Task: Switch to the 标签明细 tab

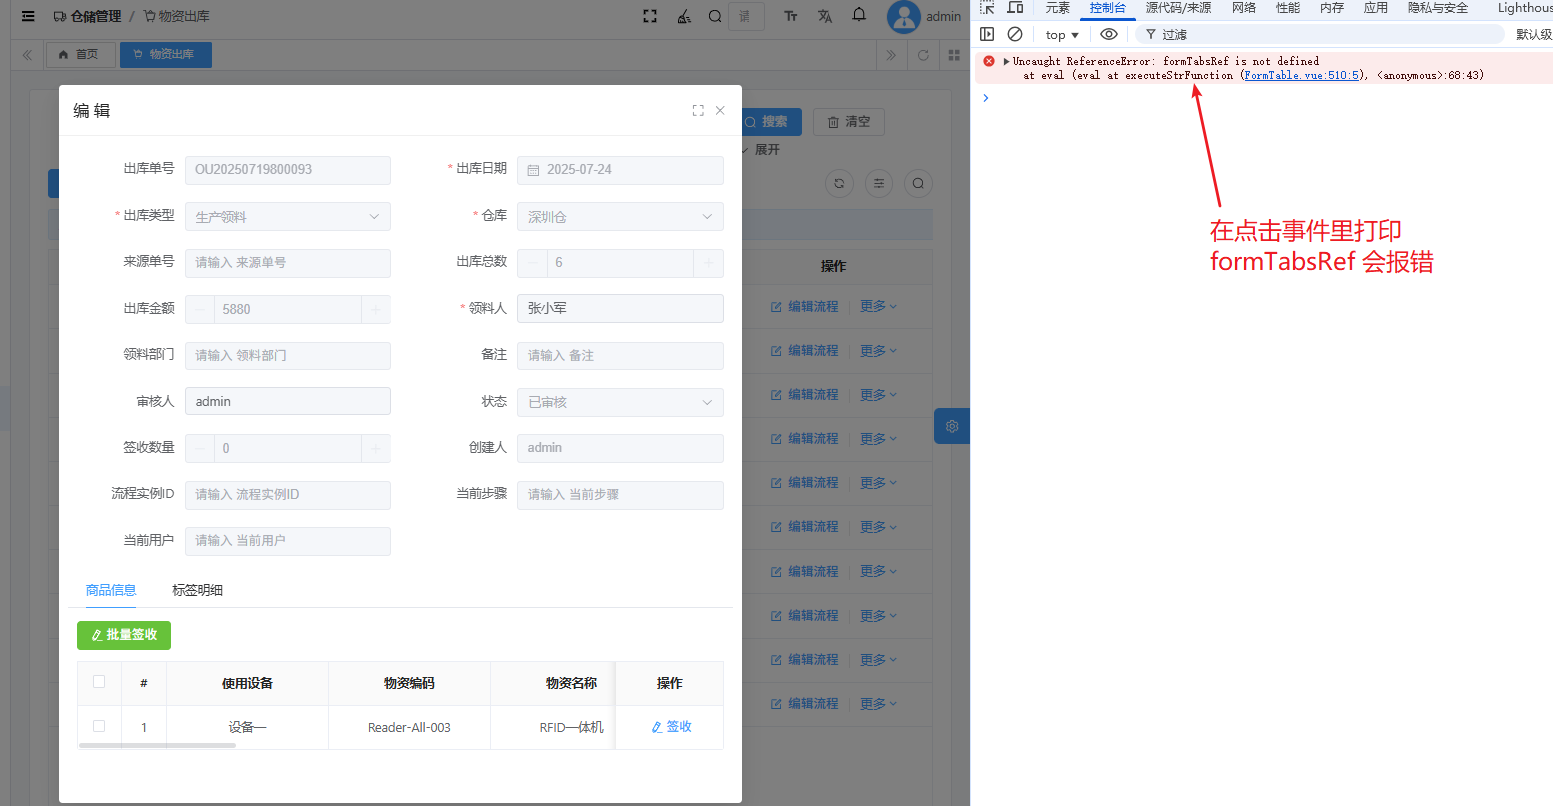Action: click(197, 590)
